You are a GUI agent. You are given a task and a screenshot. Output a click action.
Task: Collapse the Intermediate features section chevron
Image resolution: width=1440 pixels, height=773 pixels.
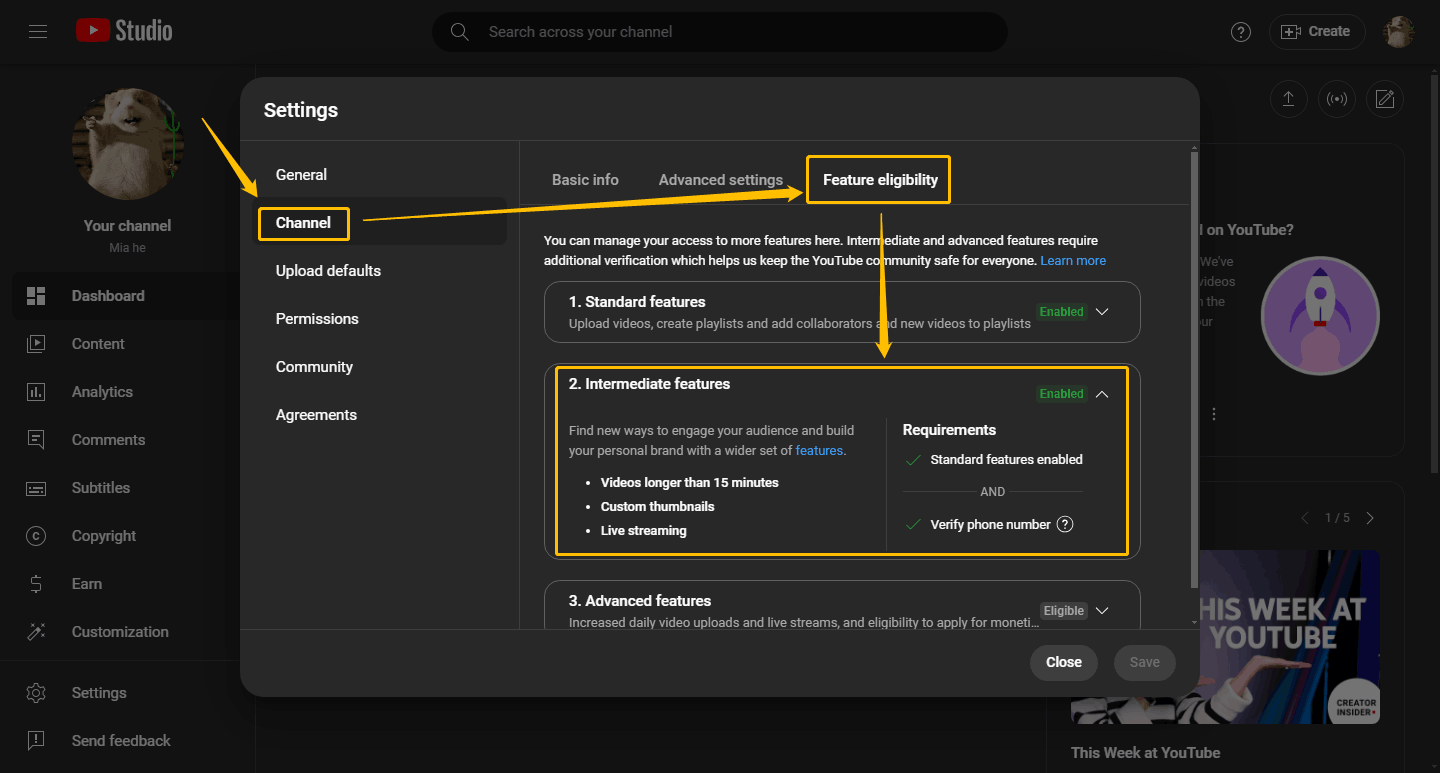1102,394
